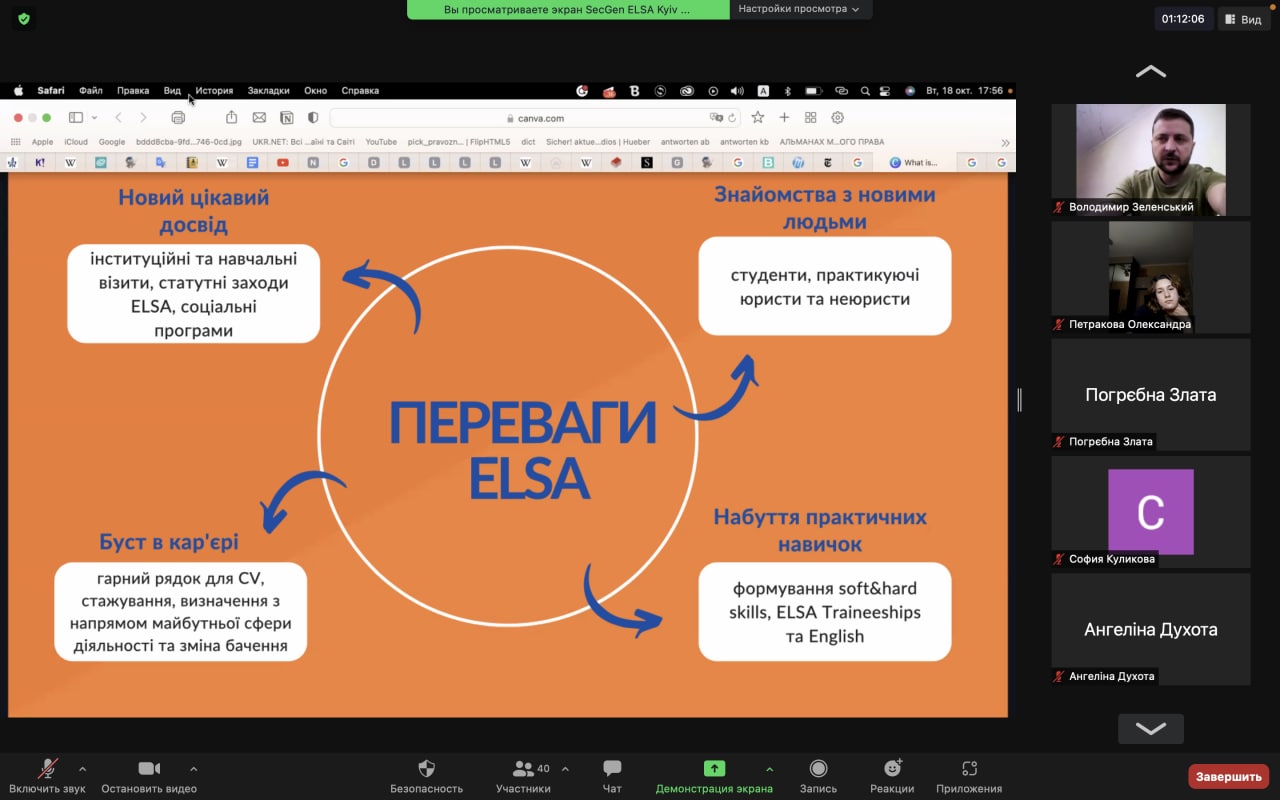The width and height of the screenshot is (1280, 800).
Task: Open a new tab with plus icon
Action: 784,118
